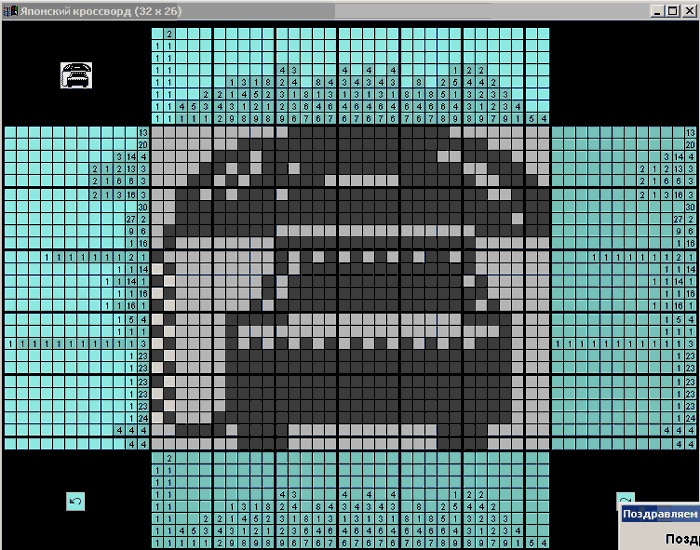Image resolution: width=700 pixels, height=550 pixels.
Task: Select the "5" clue in right panel row 1 5 4
Action: click(x=678, y=320)
